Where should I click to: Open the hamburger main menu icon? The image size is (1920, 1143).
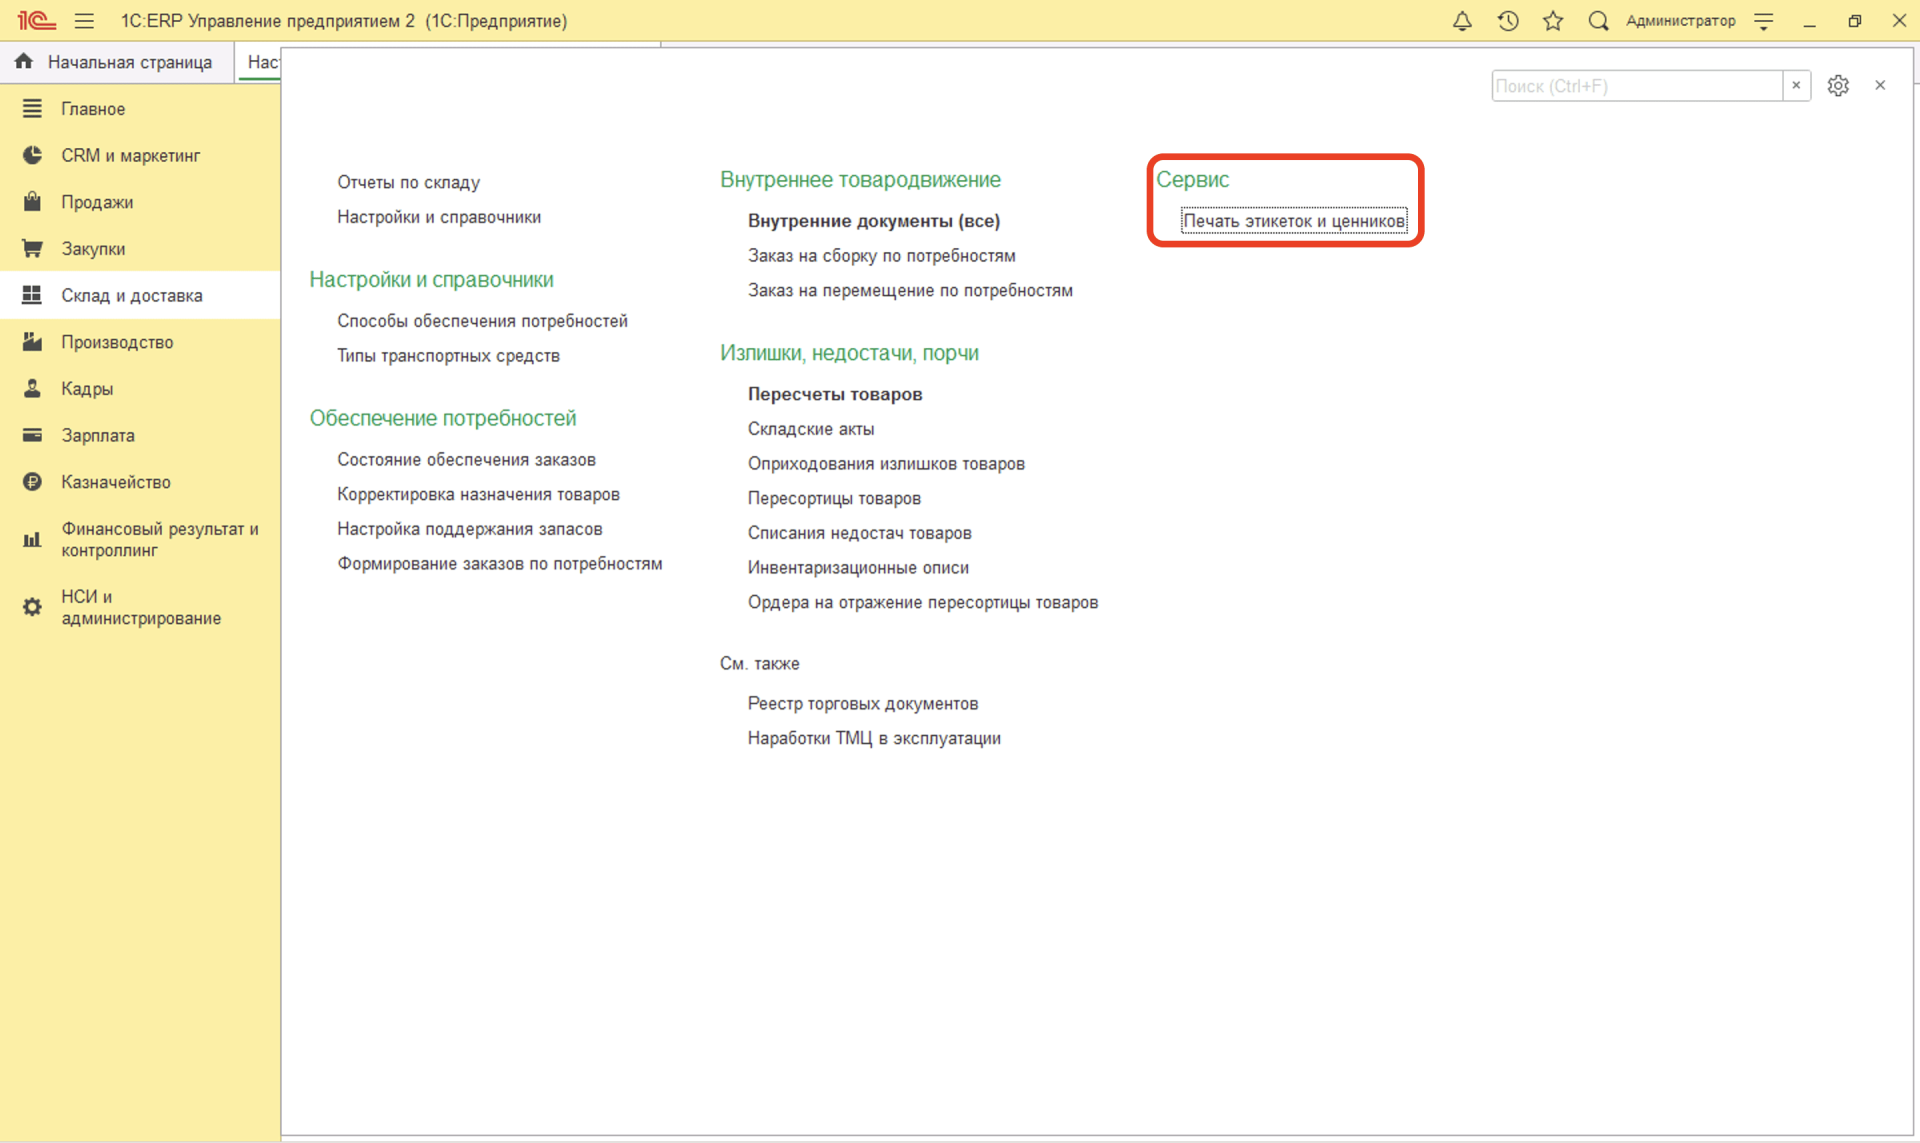point(84,21)
